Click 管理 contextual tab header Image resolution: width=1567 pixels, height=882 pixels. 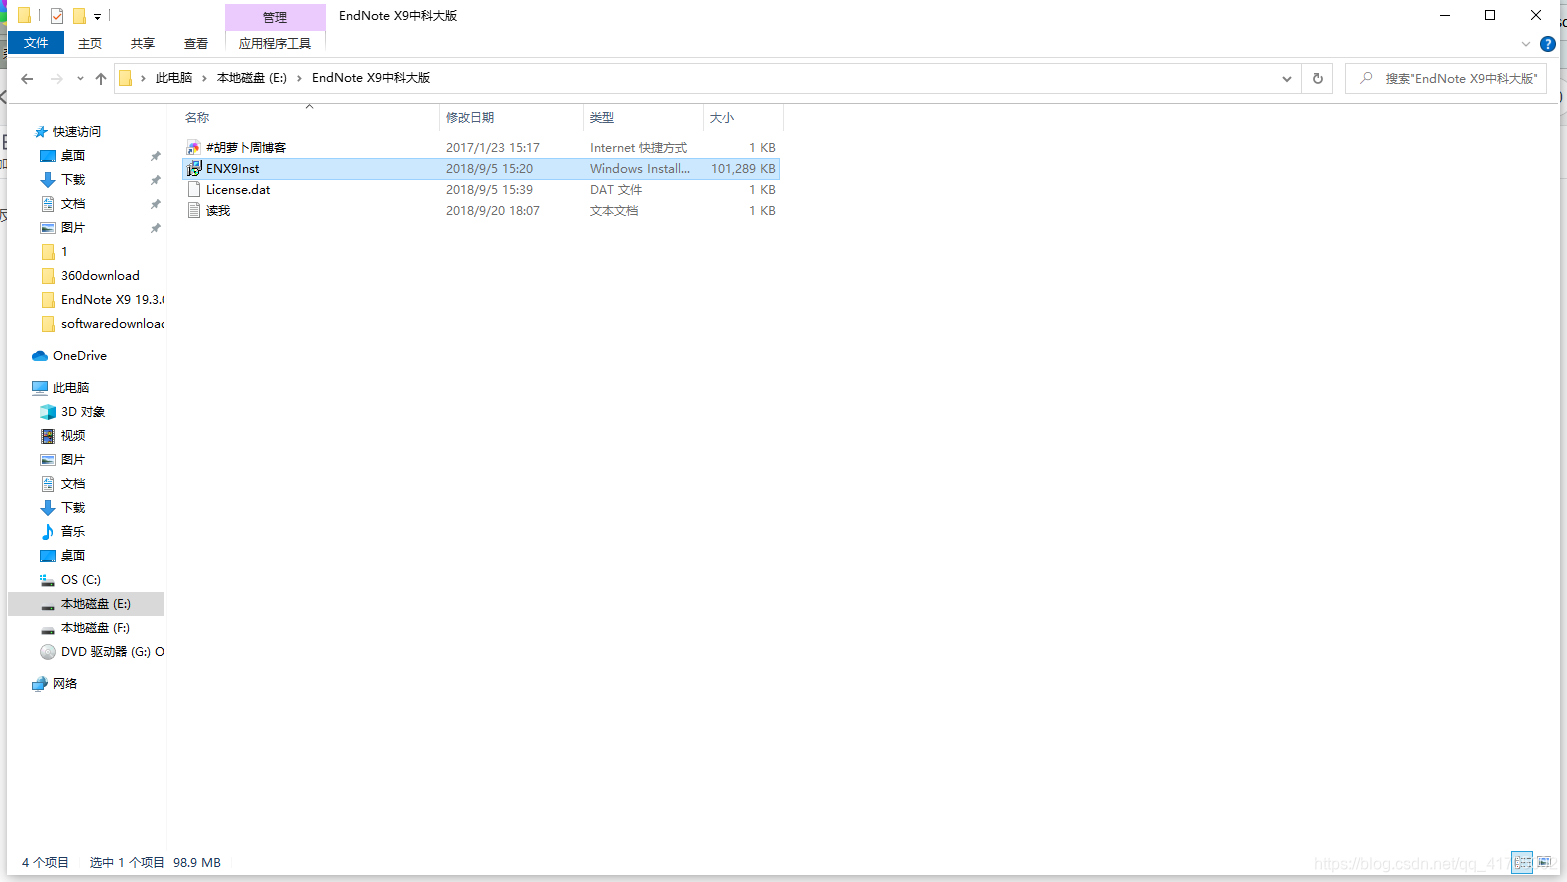pyautogui.click(x=275, y=17)
